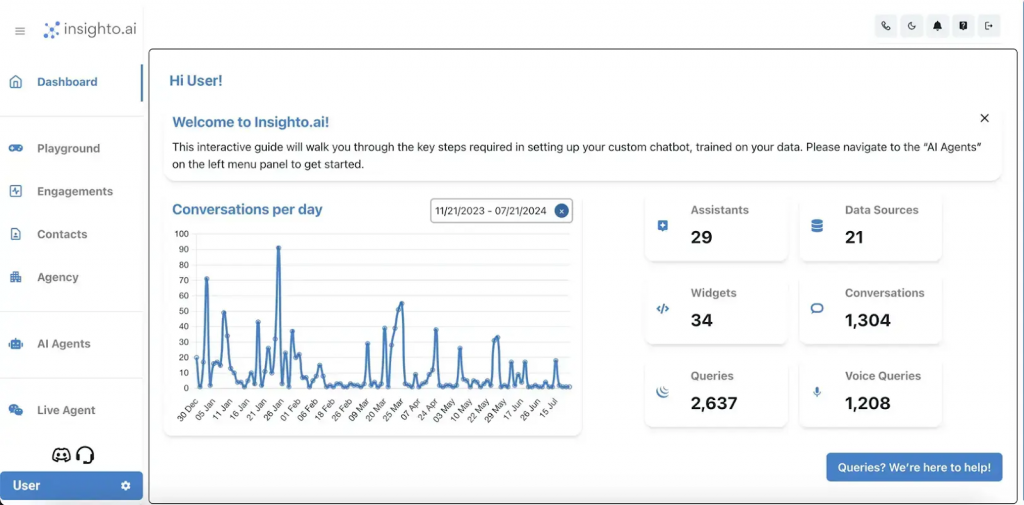Click the Queries count 2,637
This screenshot has height=505, width=1024.
(x=714, y=403)
